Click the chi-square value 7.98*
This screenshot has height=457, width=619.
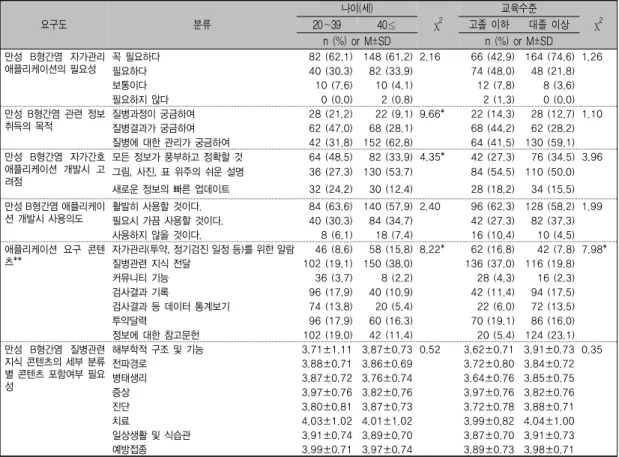click(x=594, y=249)
